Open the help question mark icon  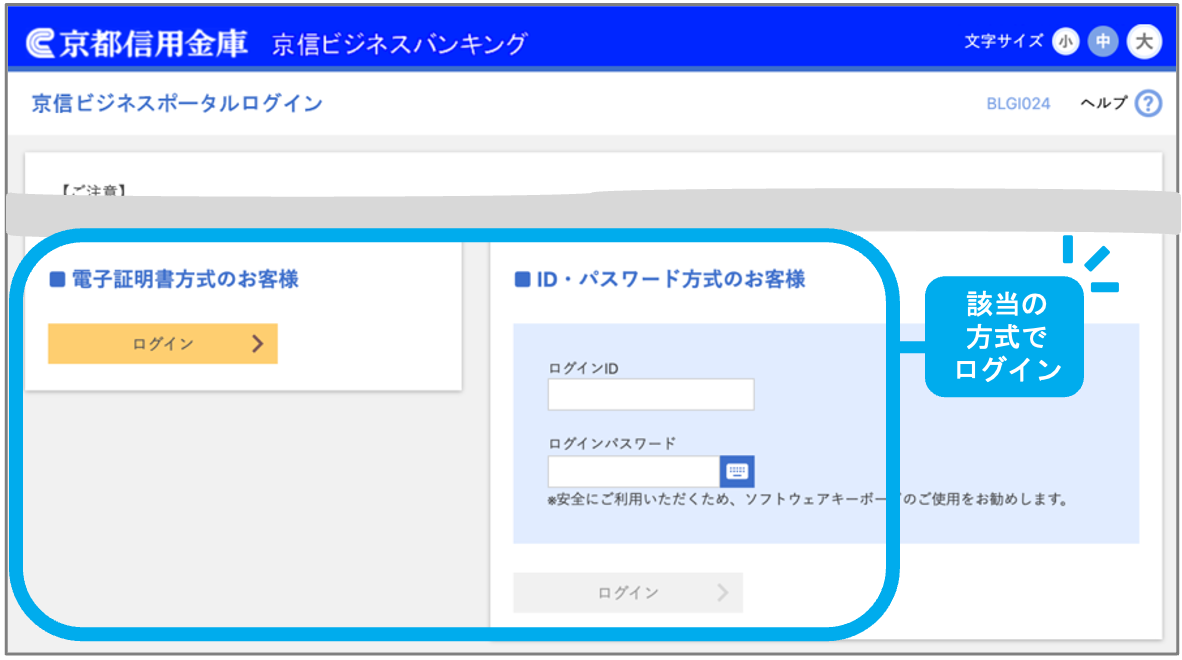[1148, 103]
